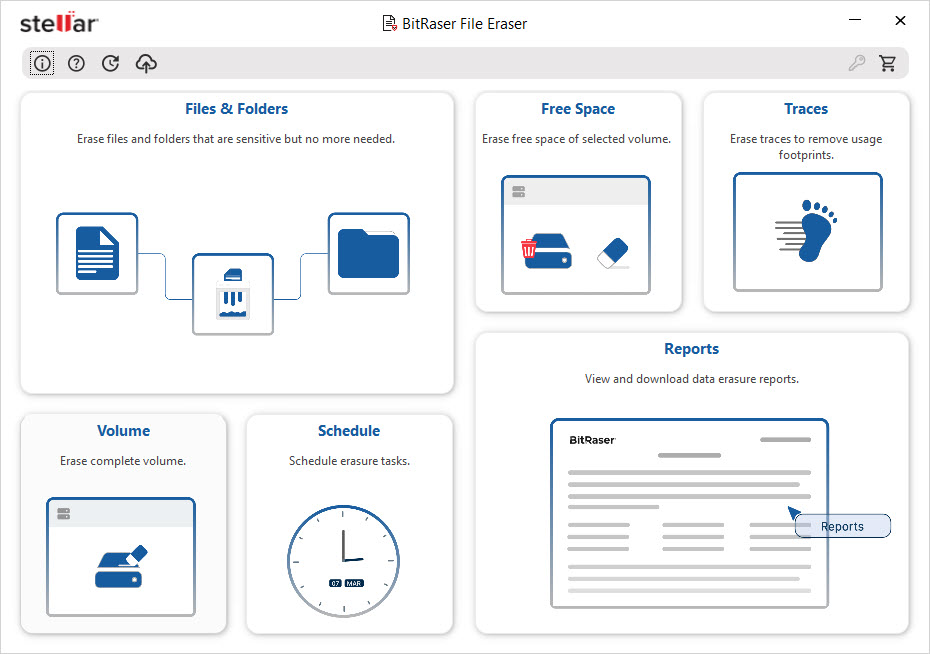This screenshot has height=654, width=930.
Task: Click the activation key icon
Action: pyautogui.click(x=856, y=63)
